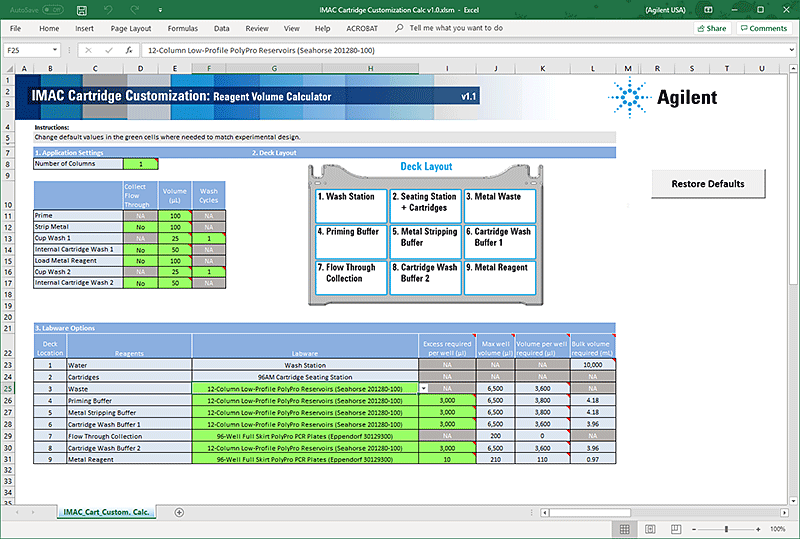Click the formula bar Enter checkmark icon
The width and height of the screenshot is (800, 539).
pyautogui.click(x=108, y=50)
